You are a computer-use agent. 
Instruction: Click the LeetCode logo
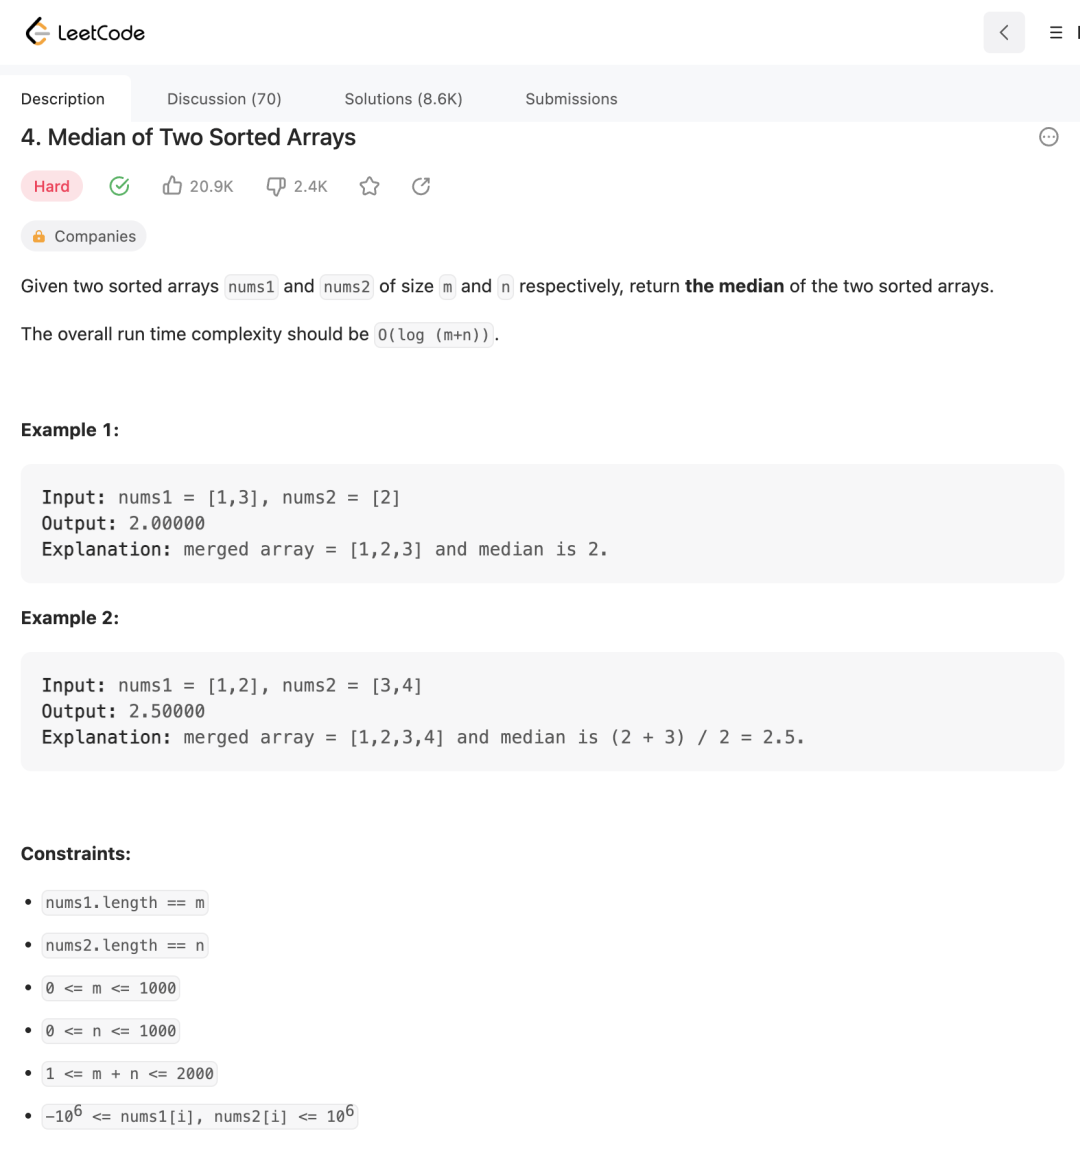(x=85, y=32)
